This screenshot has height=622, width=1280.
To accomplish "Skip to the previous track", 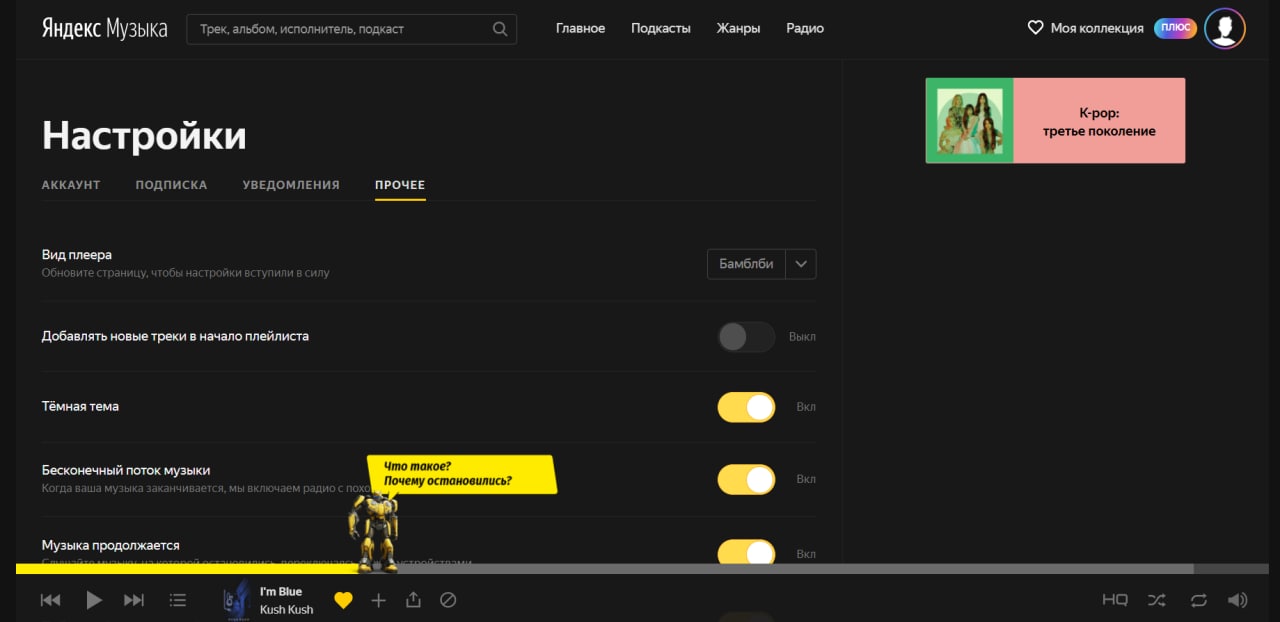I will [x=50, y=600].
